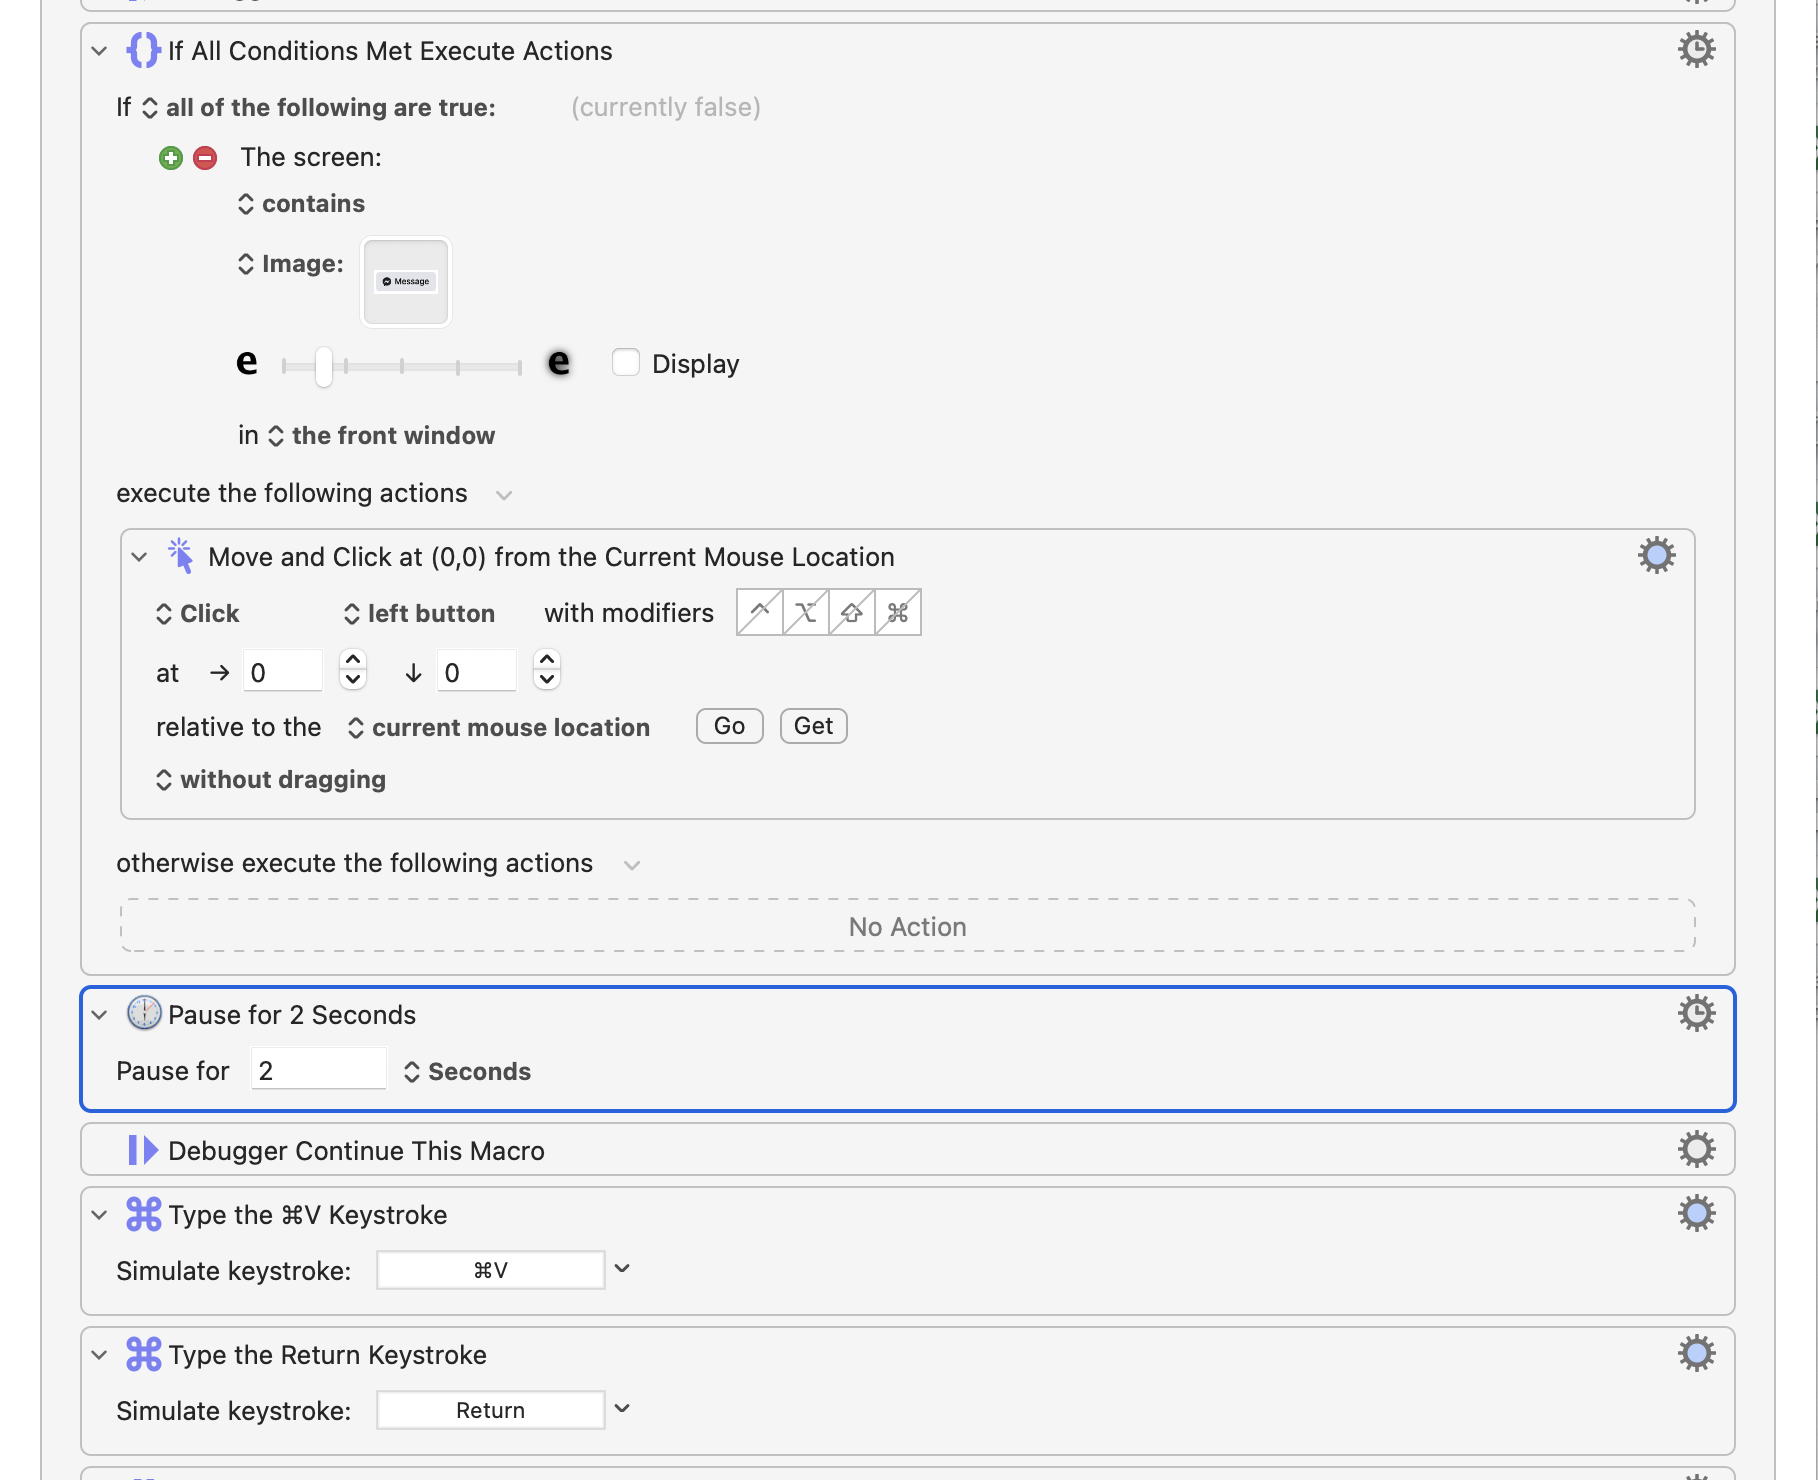
Task: Open gear menu for Pause for 2 Seconds
Action: coord(1696,1013)
